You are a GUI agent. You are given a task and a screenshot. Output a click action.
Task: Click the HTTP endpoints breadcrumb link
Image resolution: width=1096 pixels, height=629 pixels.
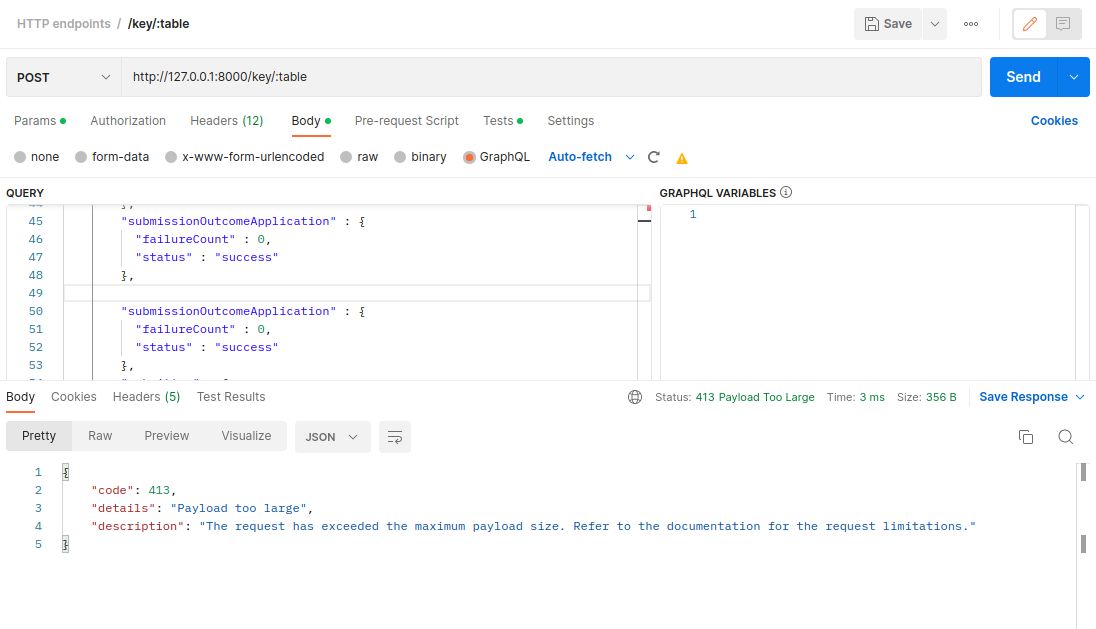pos(64,24)
